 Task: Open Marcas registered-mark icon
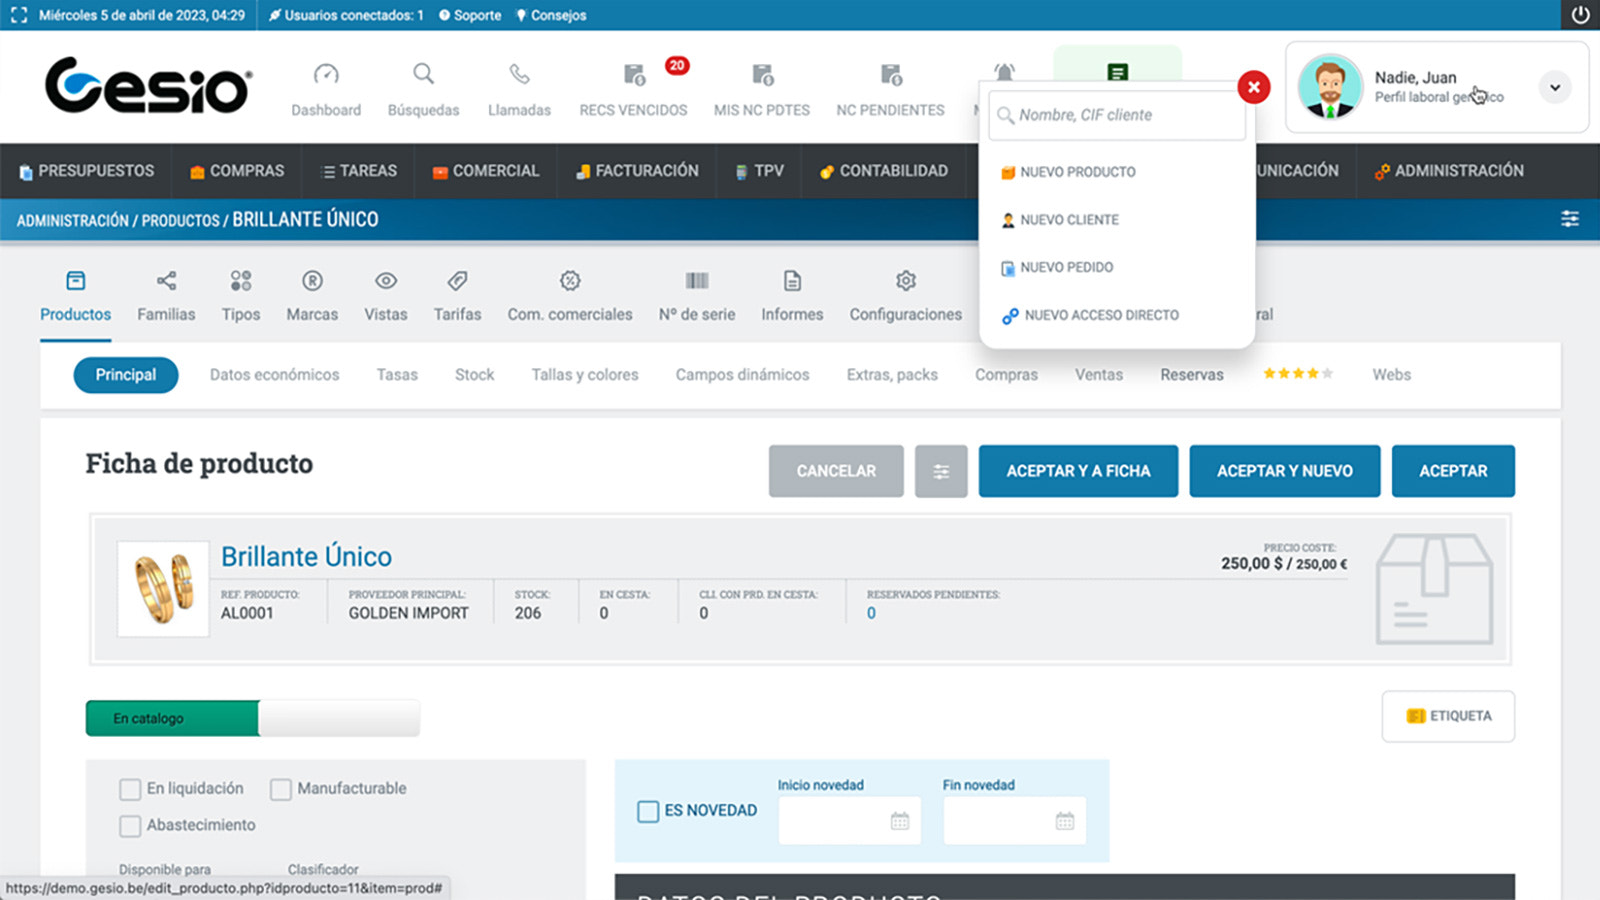pyautogui.click(x=312, y=281)
